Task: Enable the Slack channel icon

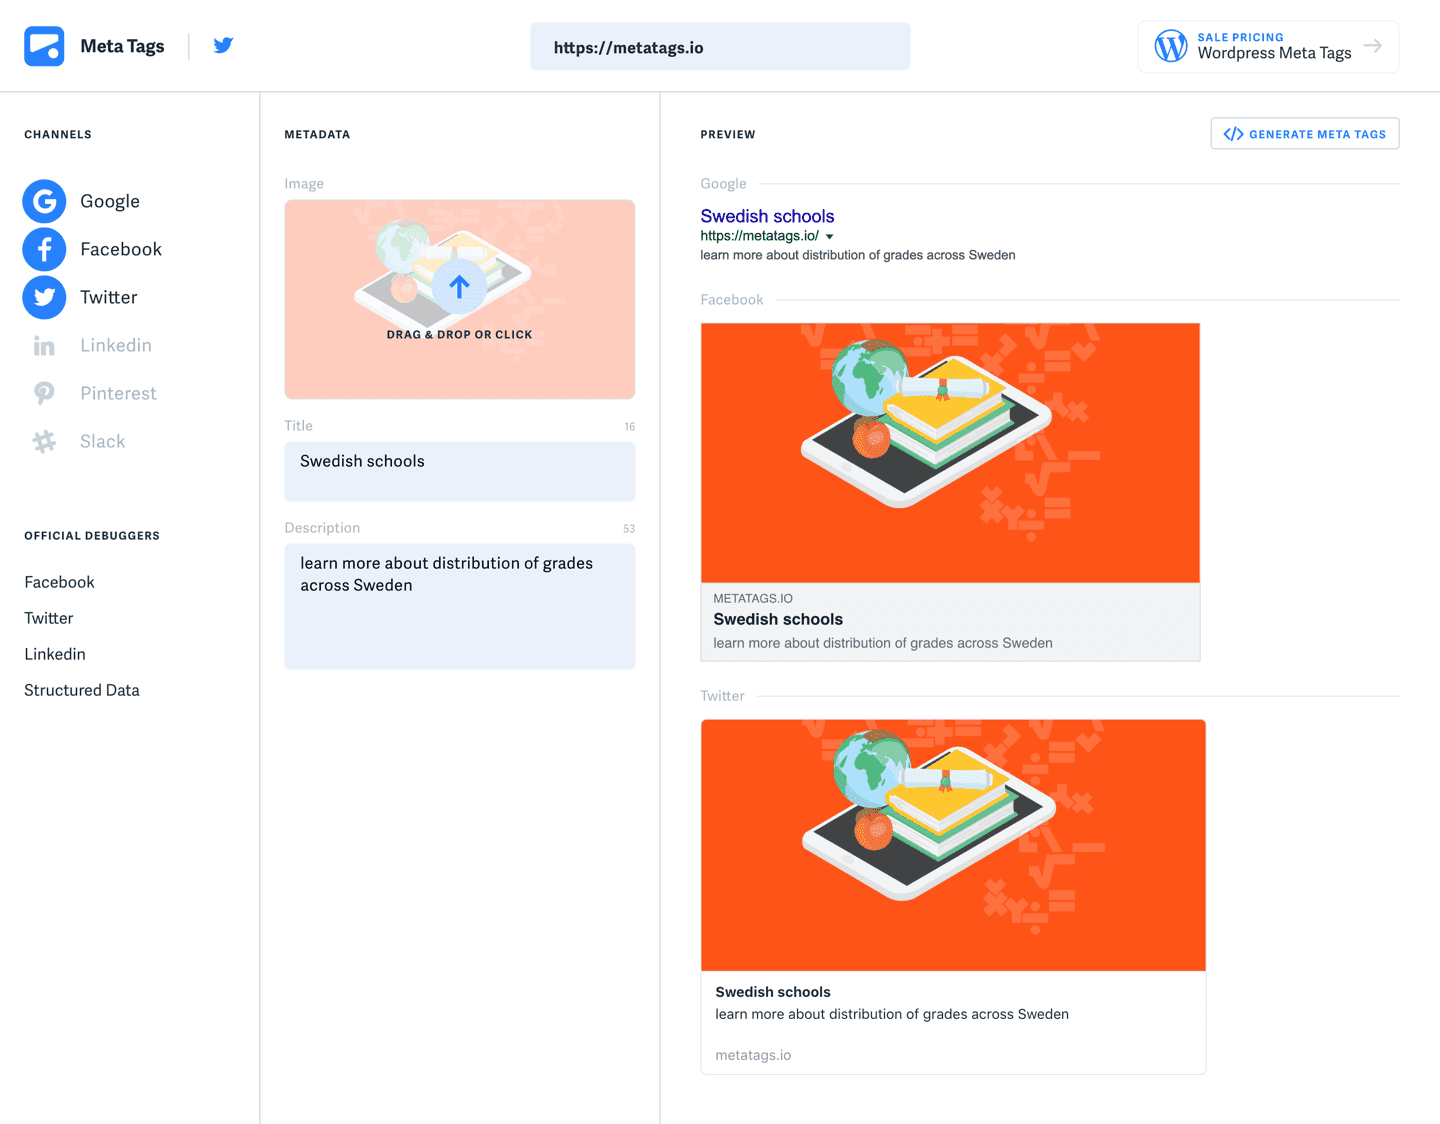Action: [x=44, y=441]
